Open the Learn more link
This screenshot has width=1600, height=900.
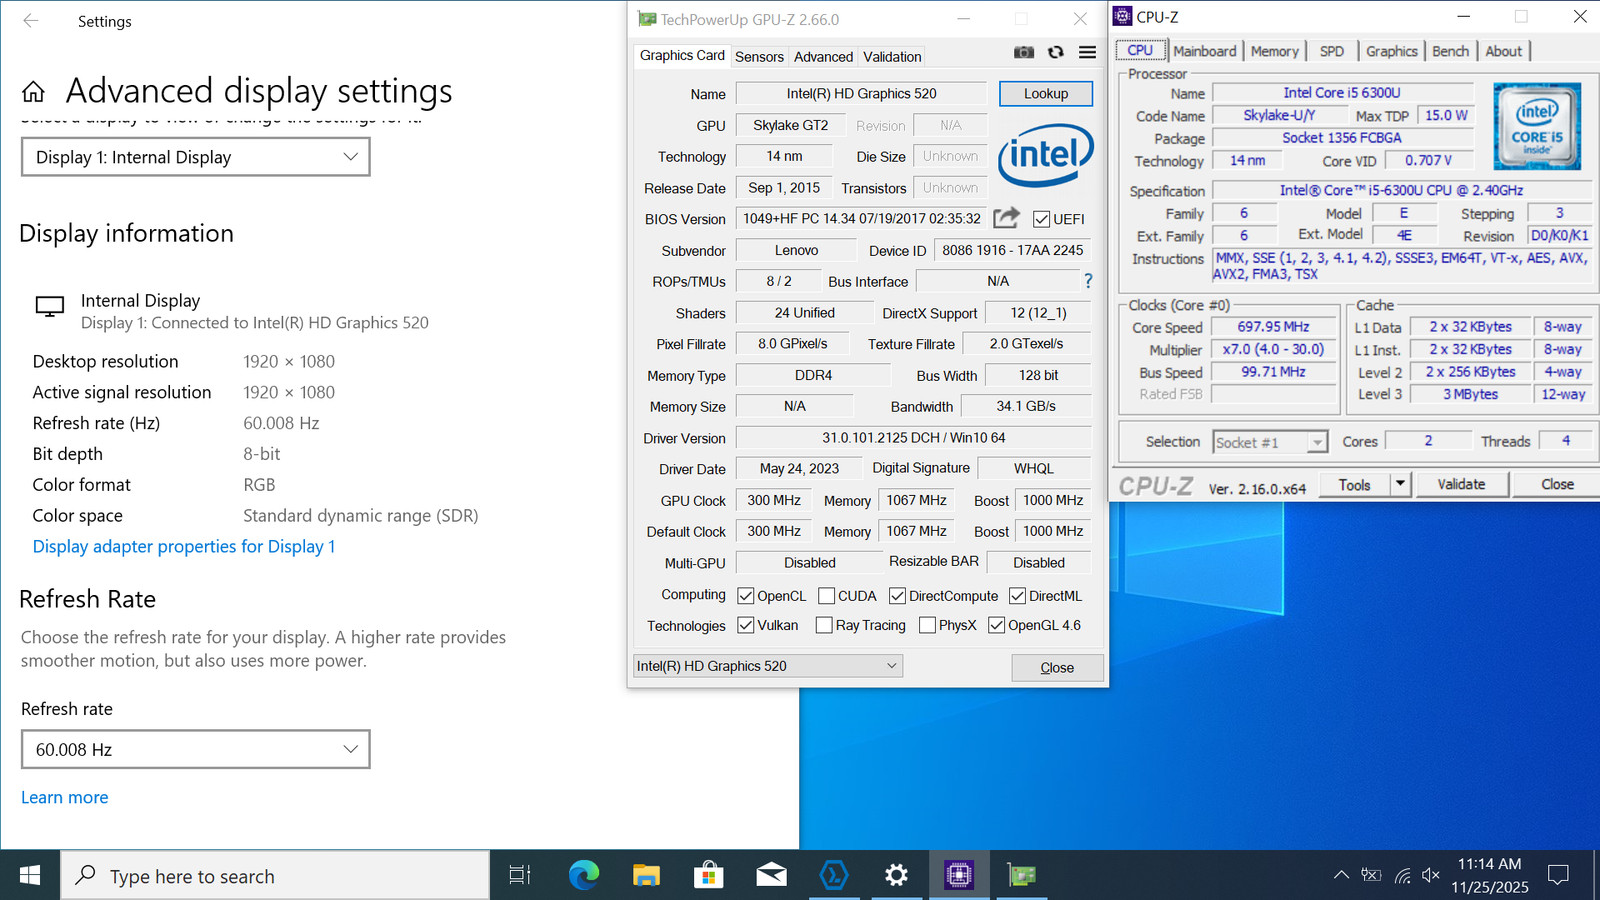coord(65,797)
